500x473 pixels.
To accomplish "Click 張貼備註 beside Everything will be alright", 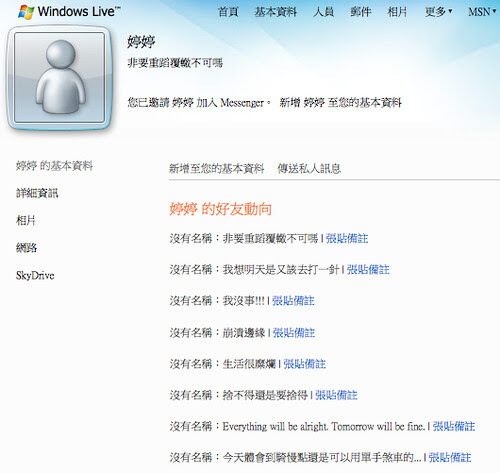I will pyautogui.click(x=454, y=426).
